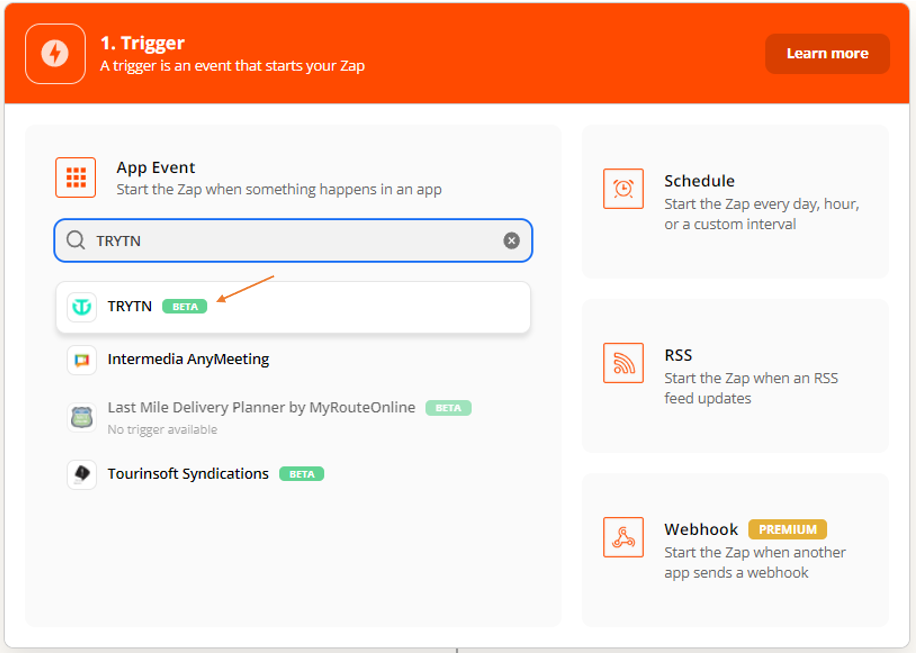Click the '1. Trigger' header title

pos(143,43)
